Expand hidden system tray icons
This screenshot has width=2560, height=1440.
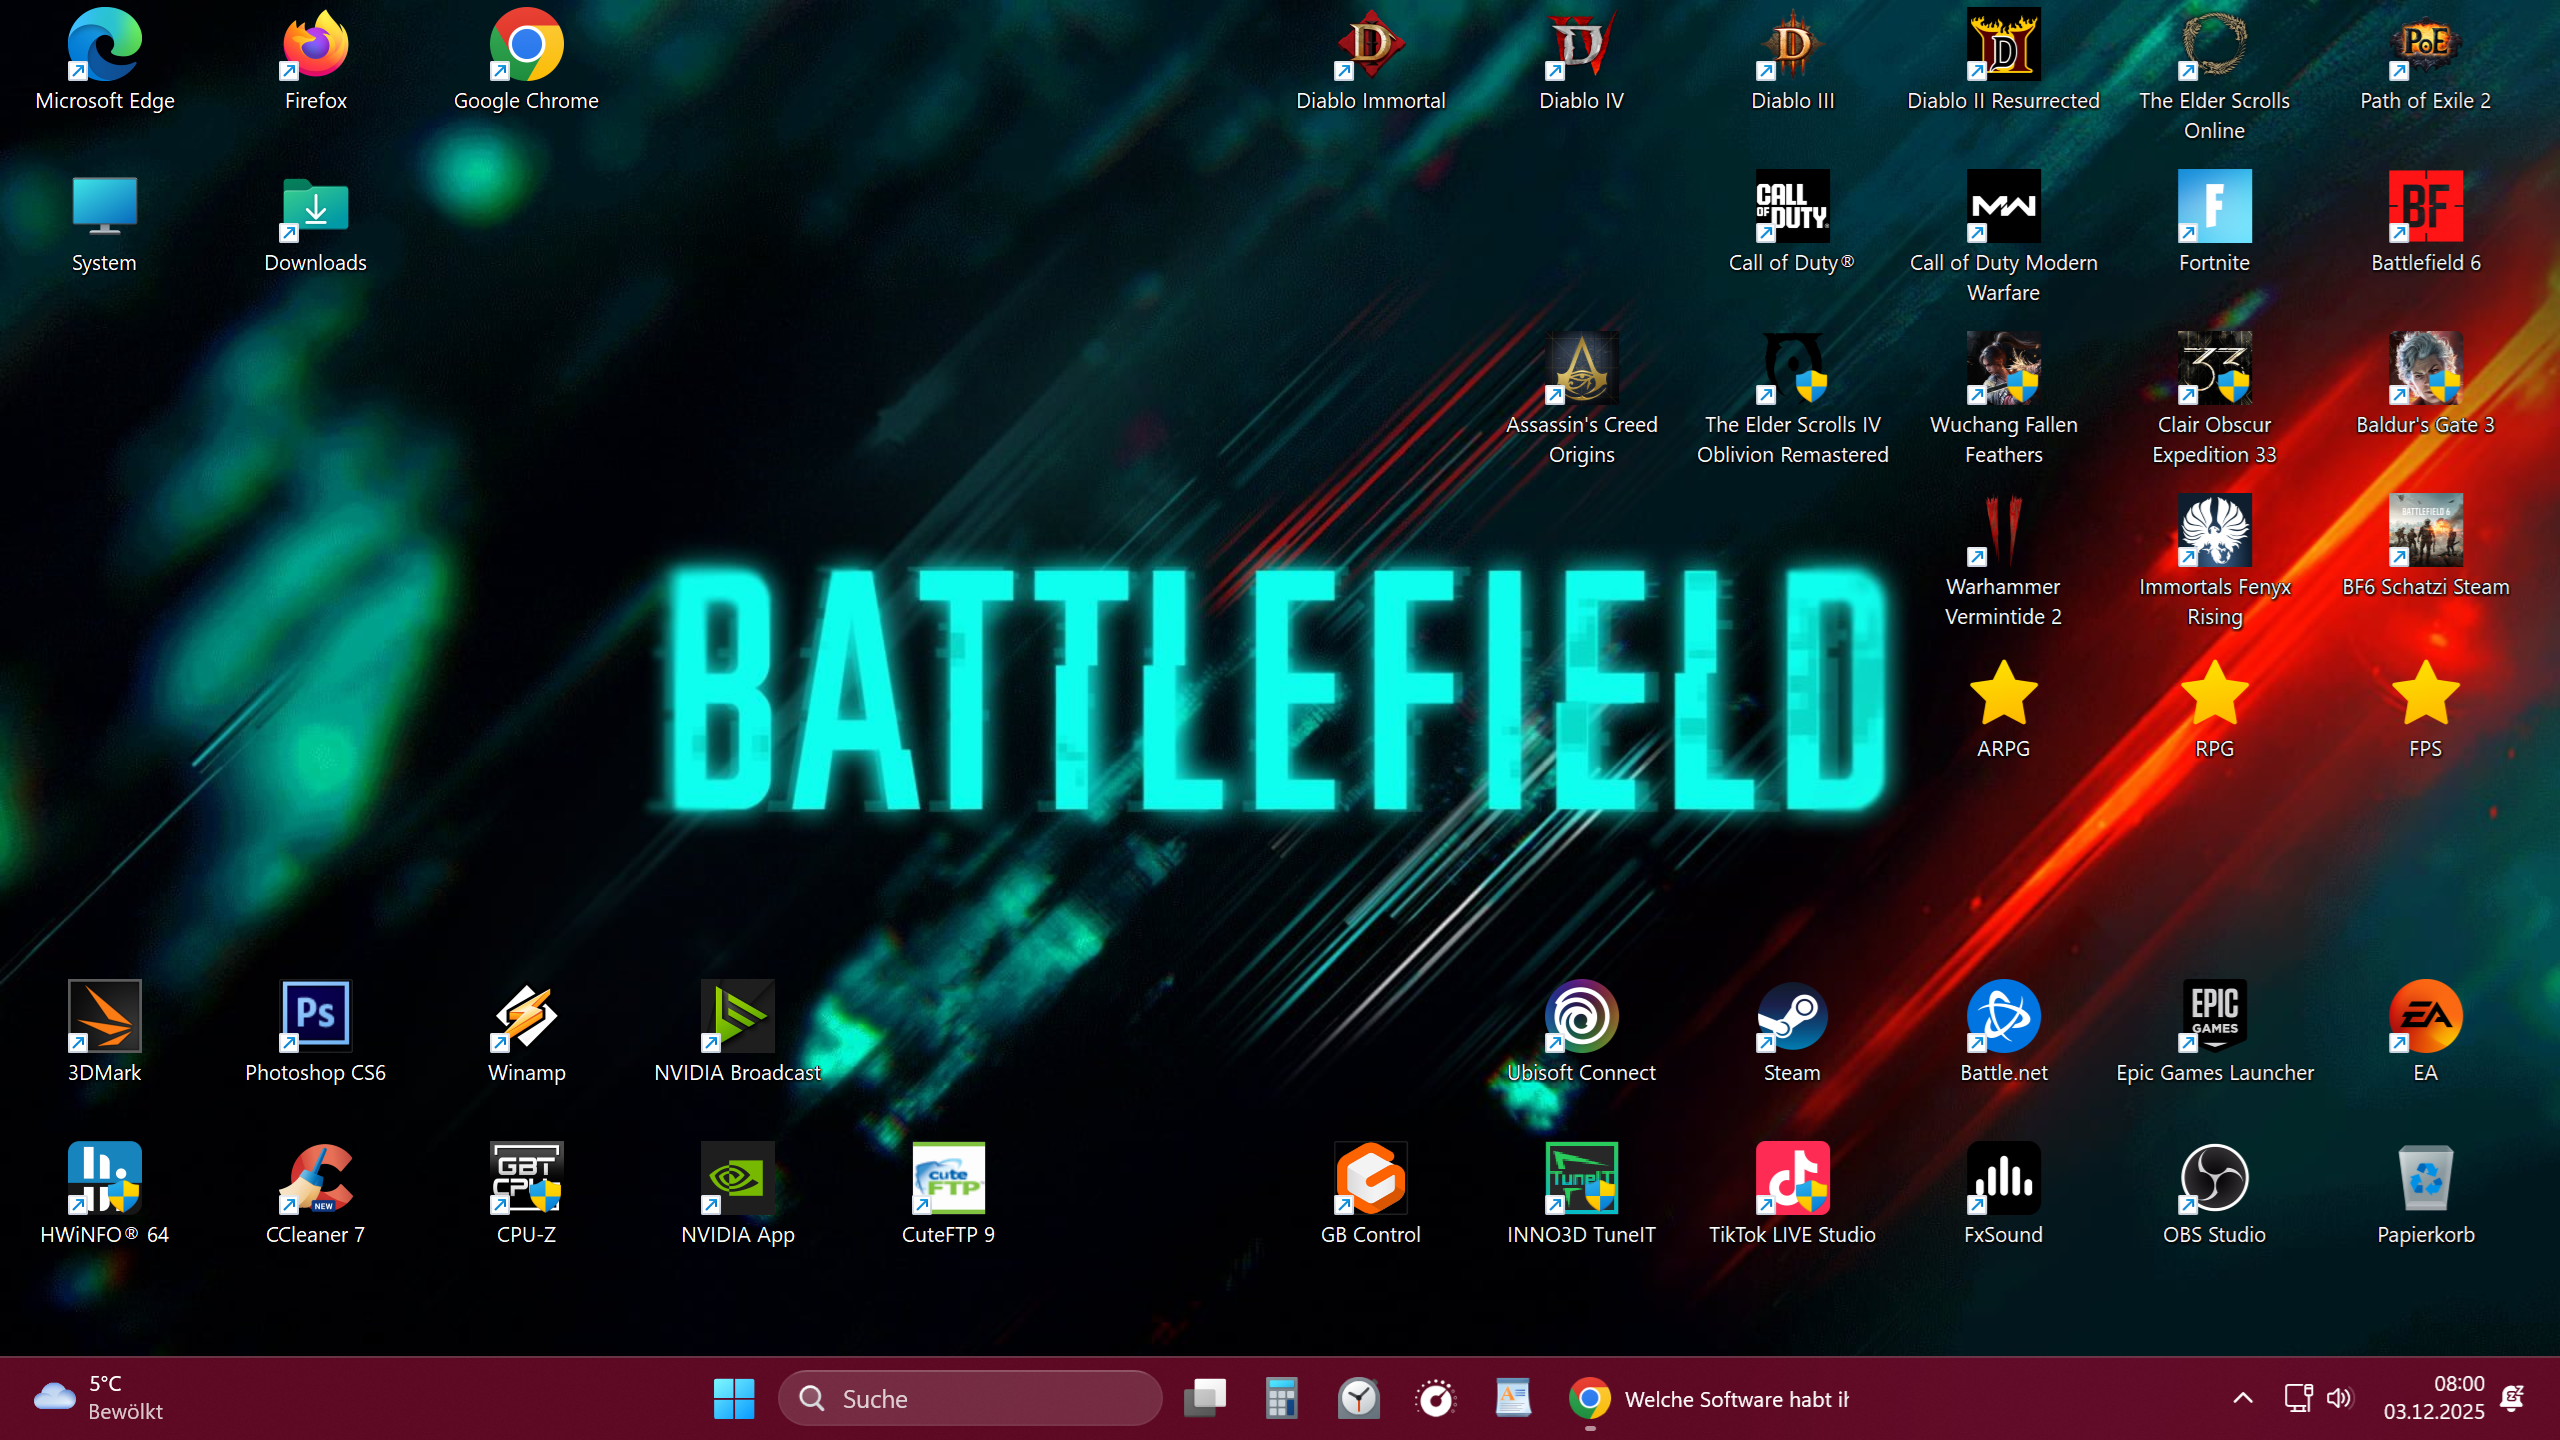pos(2243,1398)
